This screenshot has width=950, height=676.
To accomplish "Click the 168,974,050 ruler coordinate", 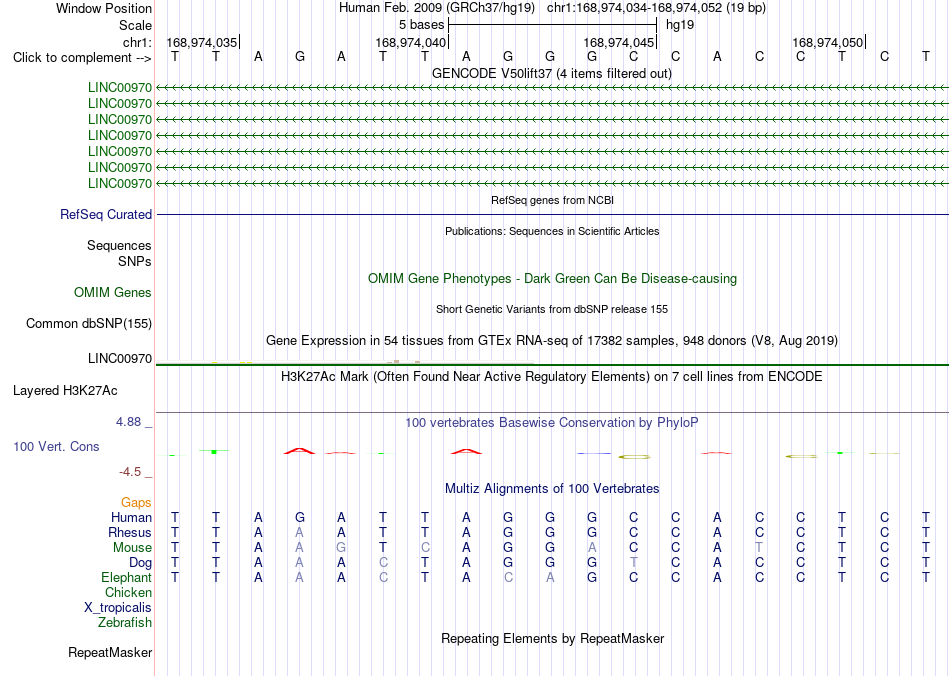I will tap(828, 42).
